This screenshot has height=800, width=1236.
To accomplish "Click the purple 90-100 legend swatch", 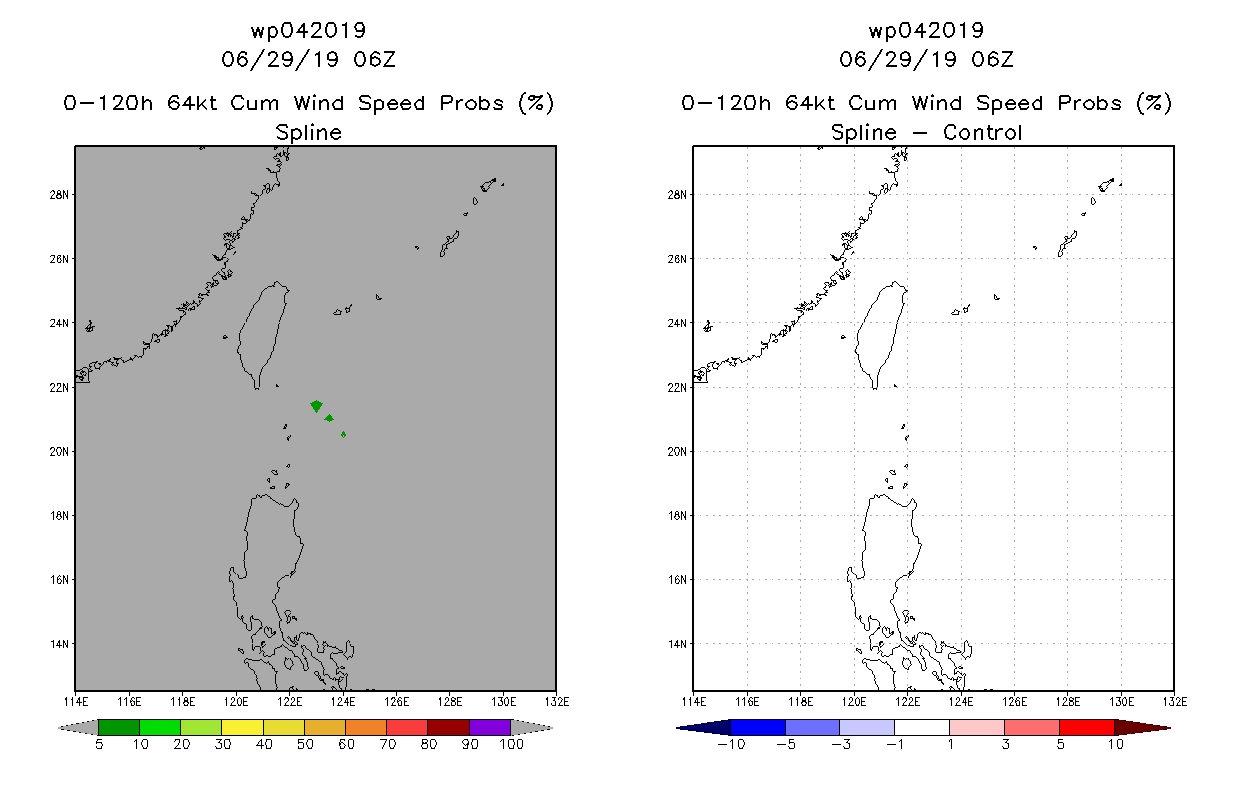I will pyautogui.click(x=490, y=727).
